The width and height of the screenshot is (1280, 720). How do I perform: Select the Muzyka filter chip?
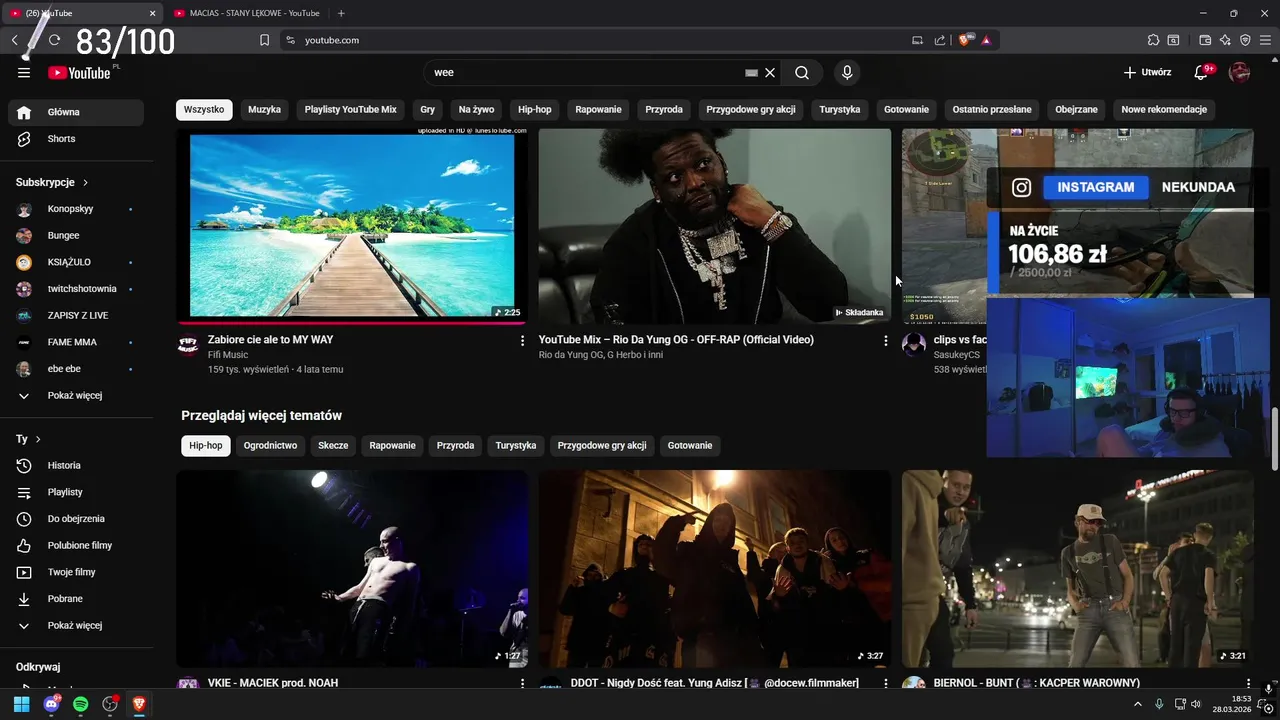[x=265, y=109]
